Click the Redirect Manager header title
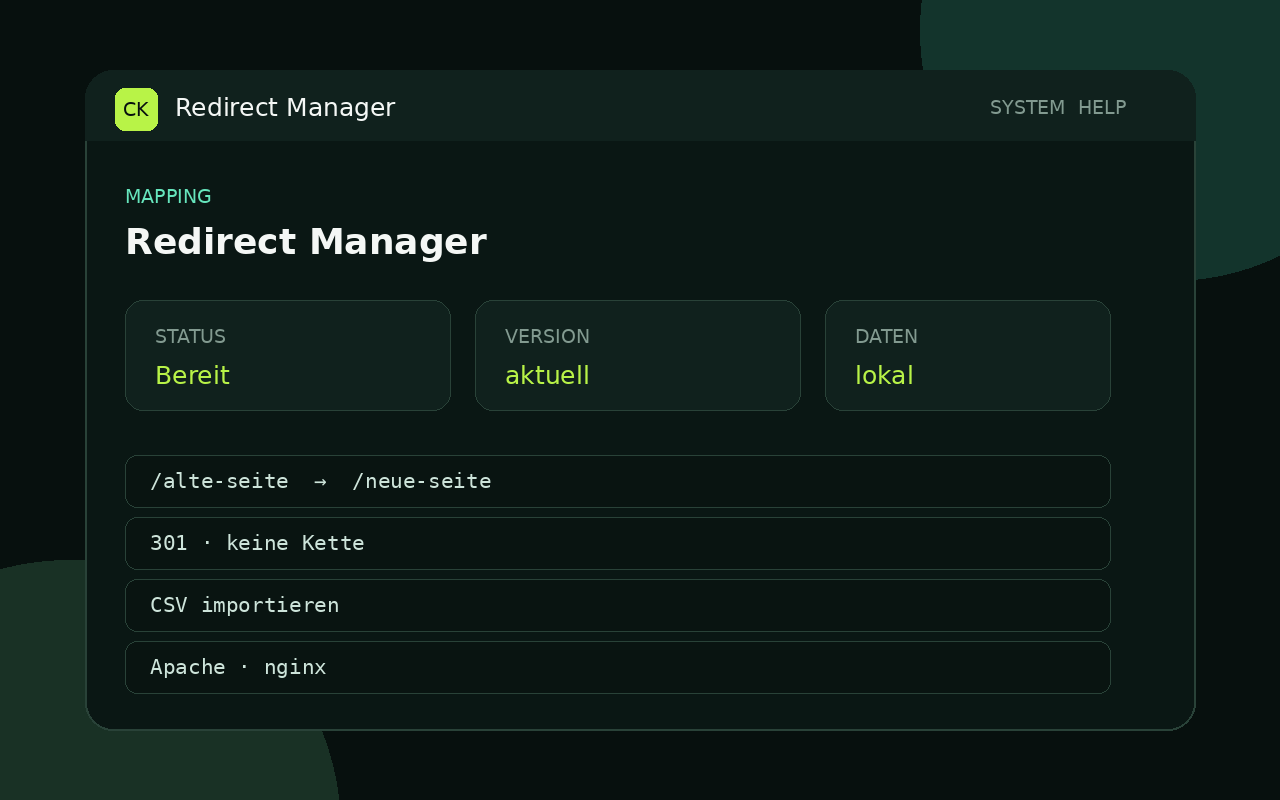The image size is (1280, 800). tap(285, 108)
